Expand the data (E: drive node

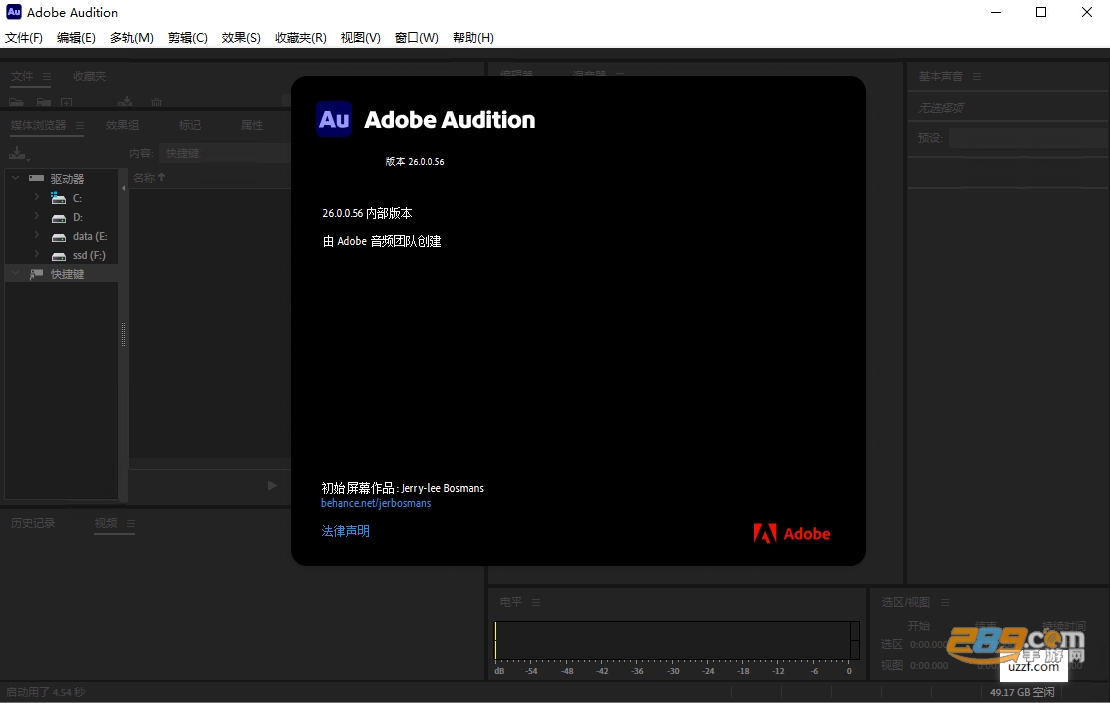coord(37,235)
